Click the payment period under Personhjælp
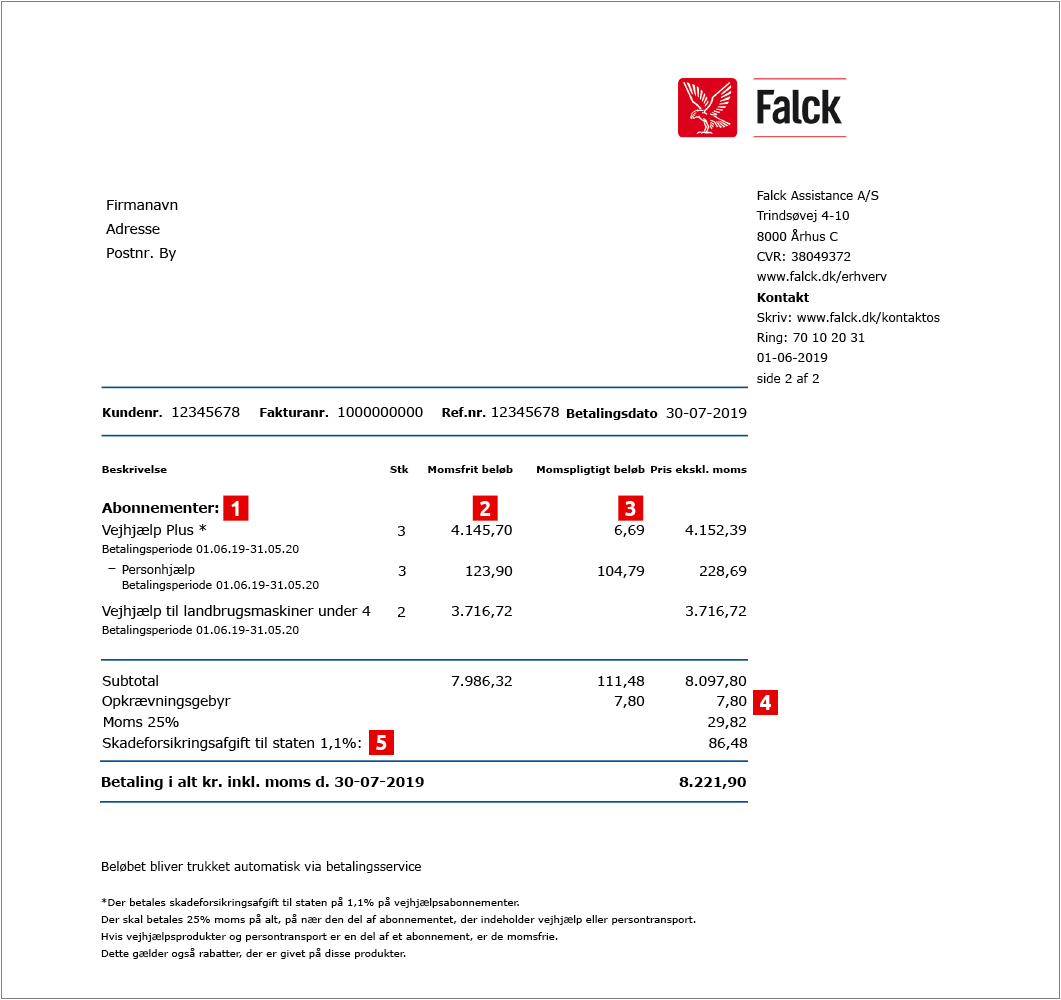Viewport: 1061px width, 1000px height. click(221, 585)
